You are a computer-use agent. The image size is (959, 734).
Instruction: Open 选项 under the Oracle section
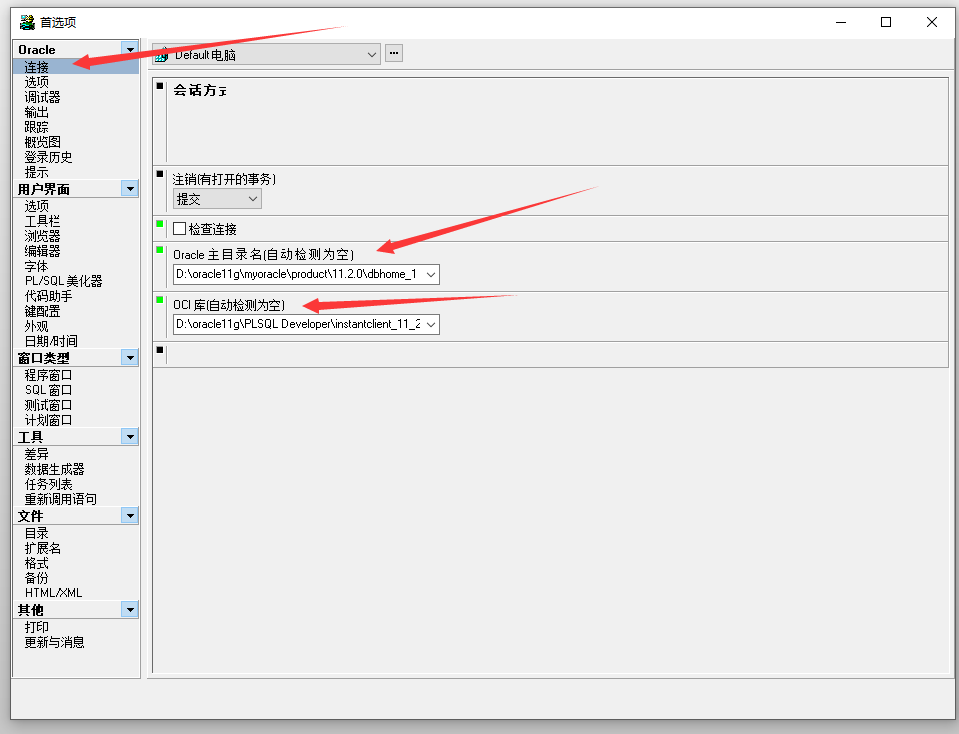pyautogui.click(x=37, y=82)
